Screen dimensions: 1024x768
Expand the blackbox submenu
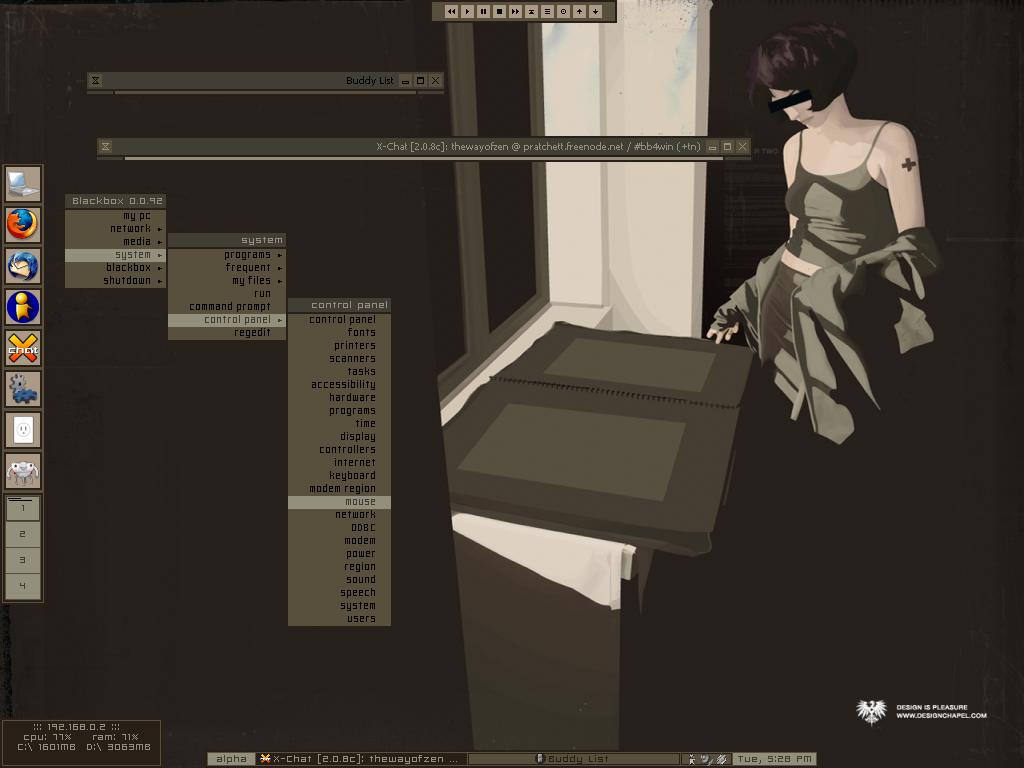coord(116,268)
